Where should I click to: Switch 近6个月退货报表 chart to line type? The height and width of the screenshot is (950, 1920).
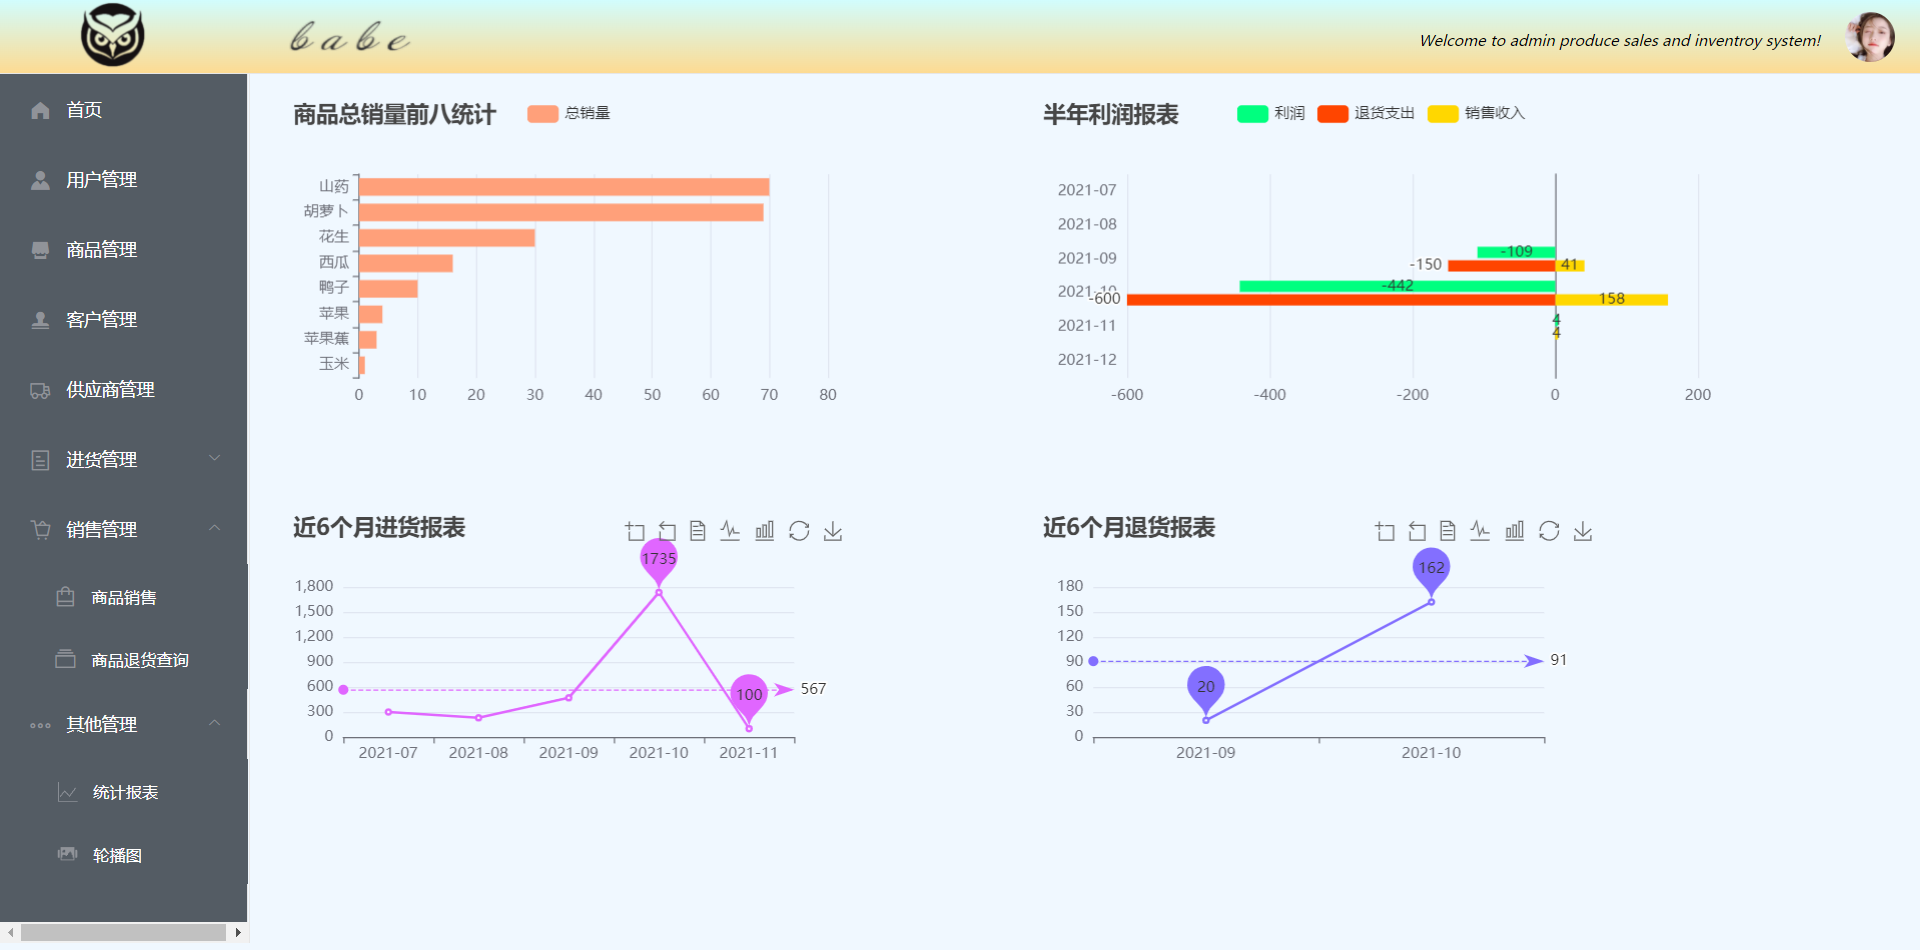1480,531
